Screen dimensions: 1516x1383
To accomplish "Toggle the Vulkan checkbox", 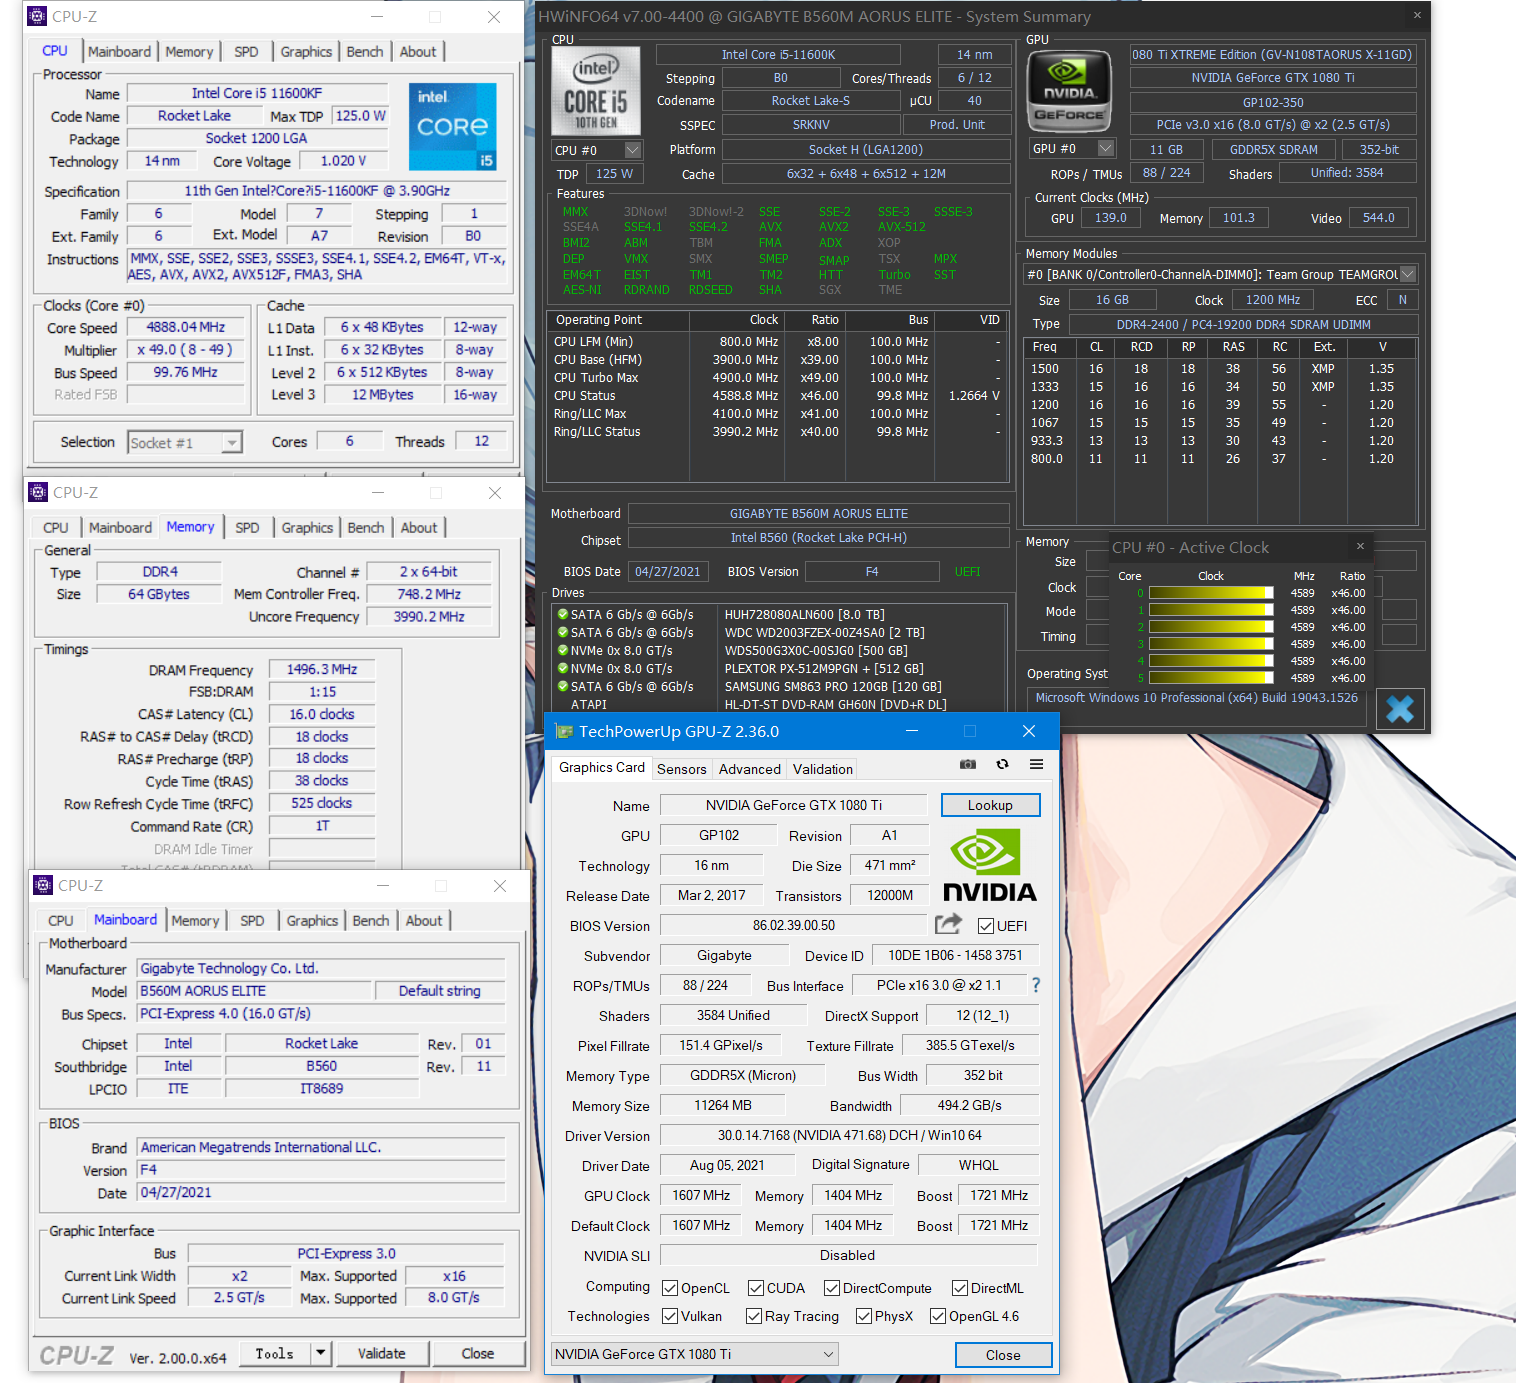I will tap(670, 1316).
